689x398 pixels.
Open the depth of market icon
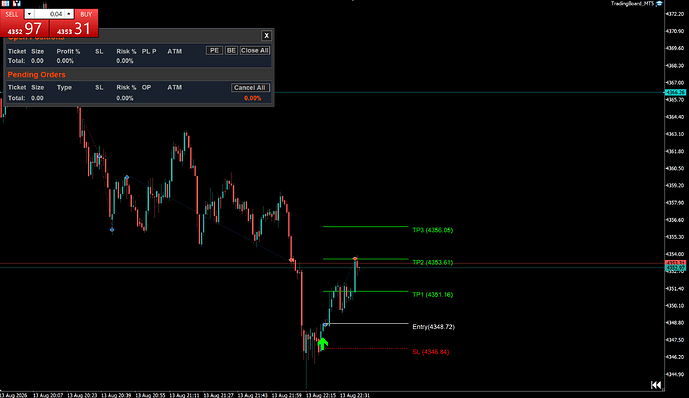click(17, 4)
